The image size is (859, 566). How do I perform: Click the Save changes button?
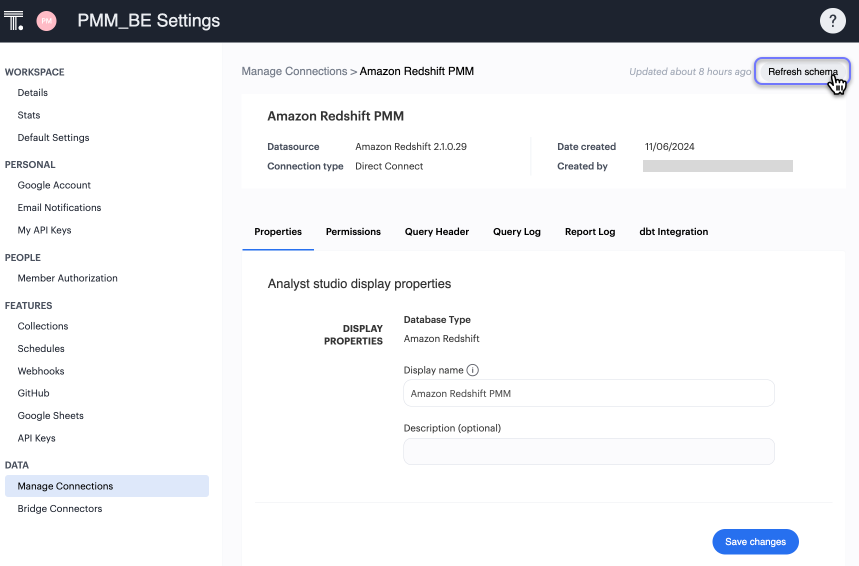(x=755, y=542)
